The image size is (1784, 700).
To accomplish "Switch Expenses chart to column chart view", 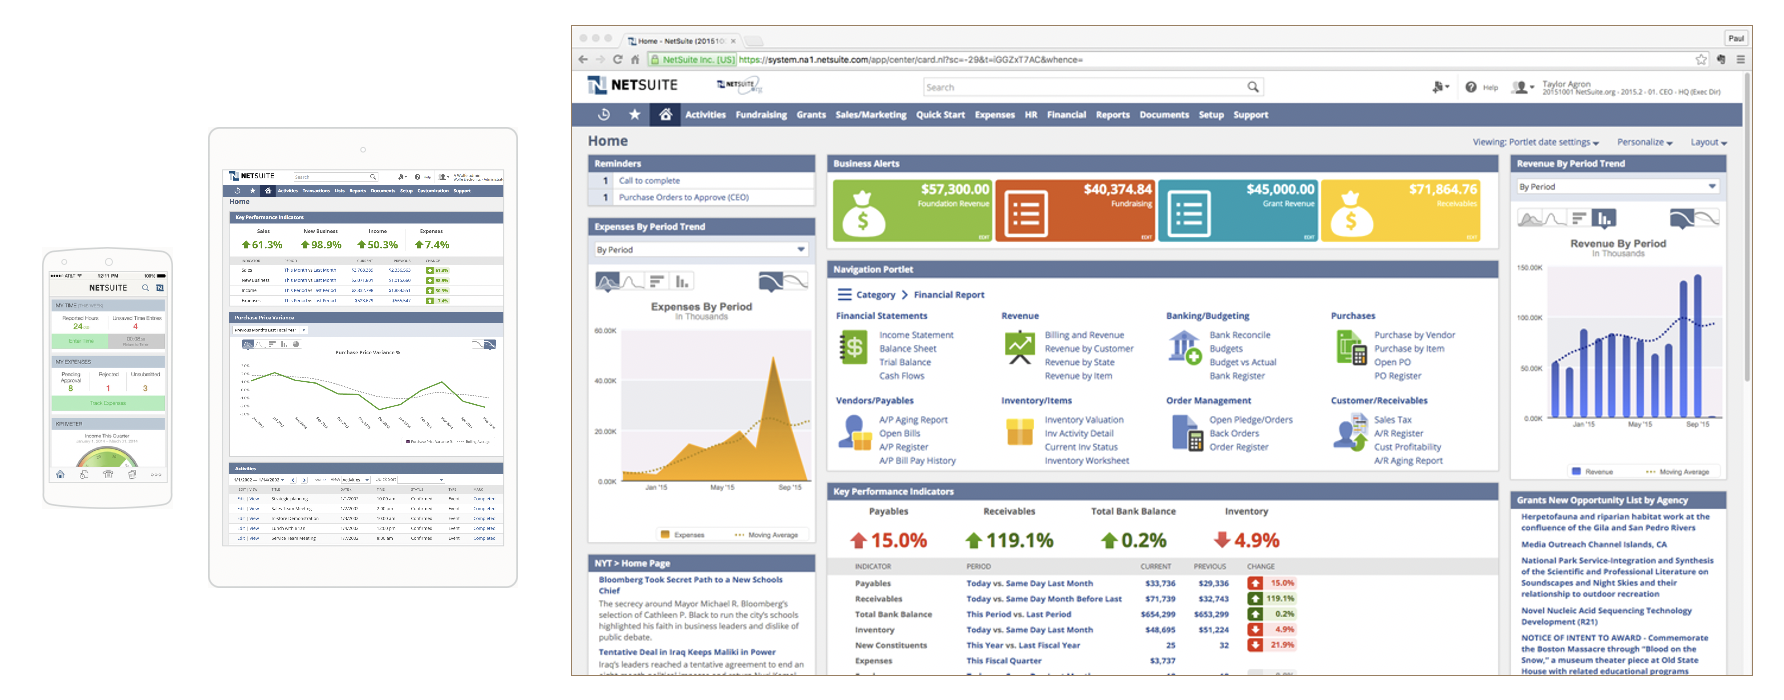I will [682, 282].
